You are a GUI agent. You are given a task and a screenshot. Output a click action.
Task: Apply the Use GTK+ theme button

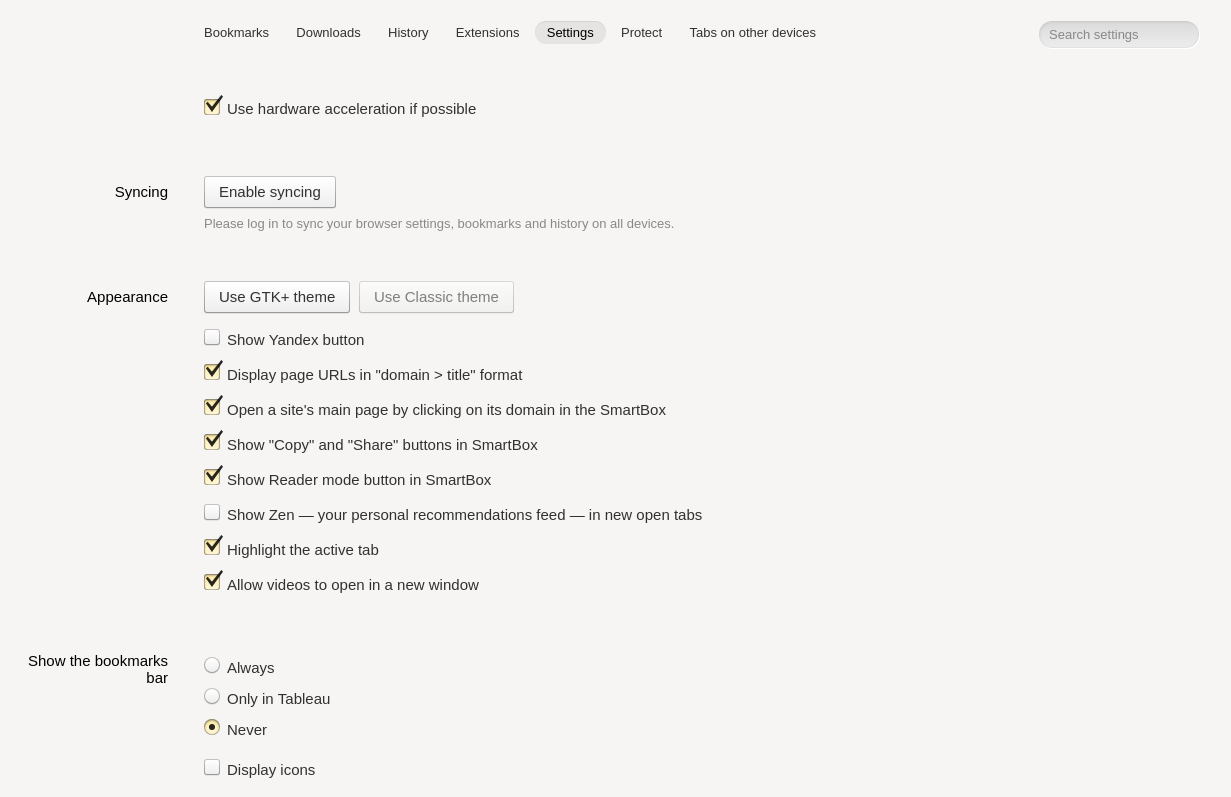pos(277,297)
